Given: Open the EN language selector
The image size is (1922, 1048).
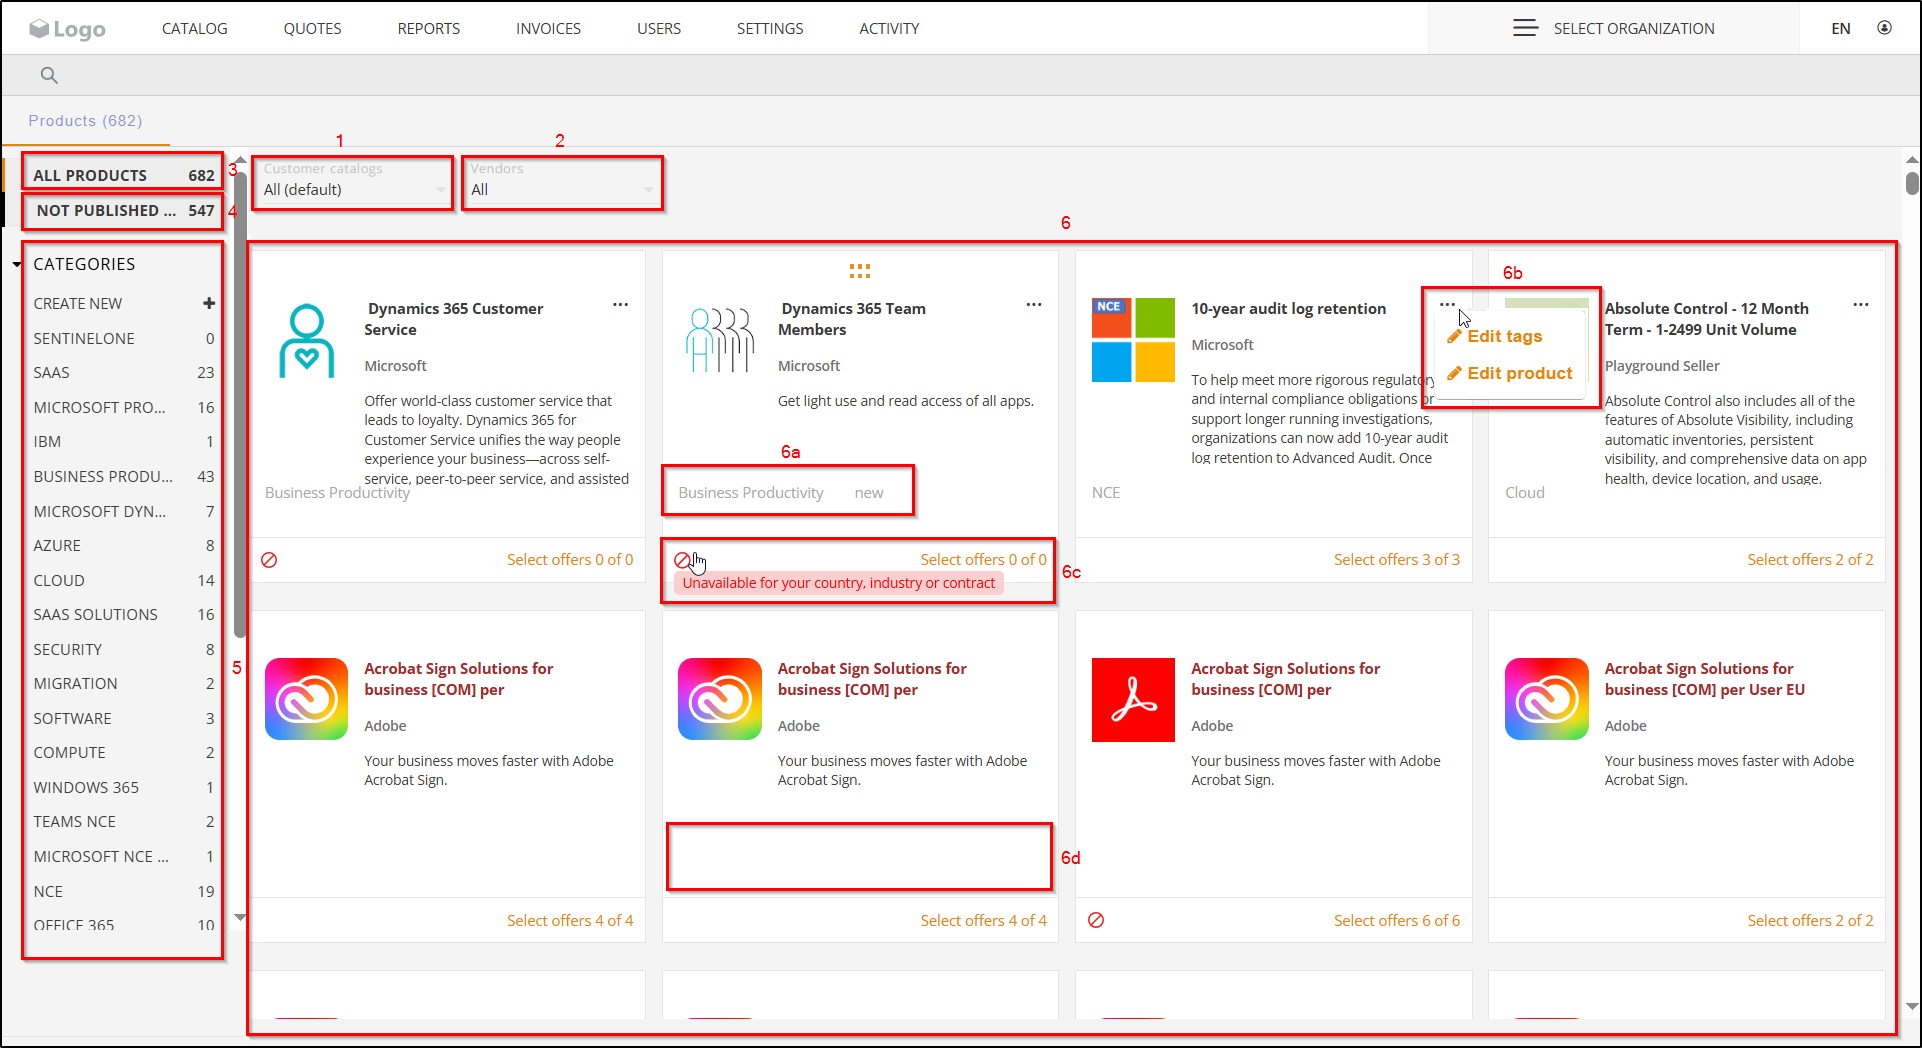Looking at the screenshot, I should [x=1841, y=28].
